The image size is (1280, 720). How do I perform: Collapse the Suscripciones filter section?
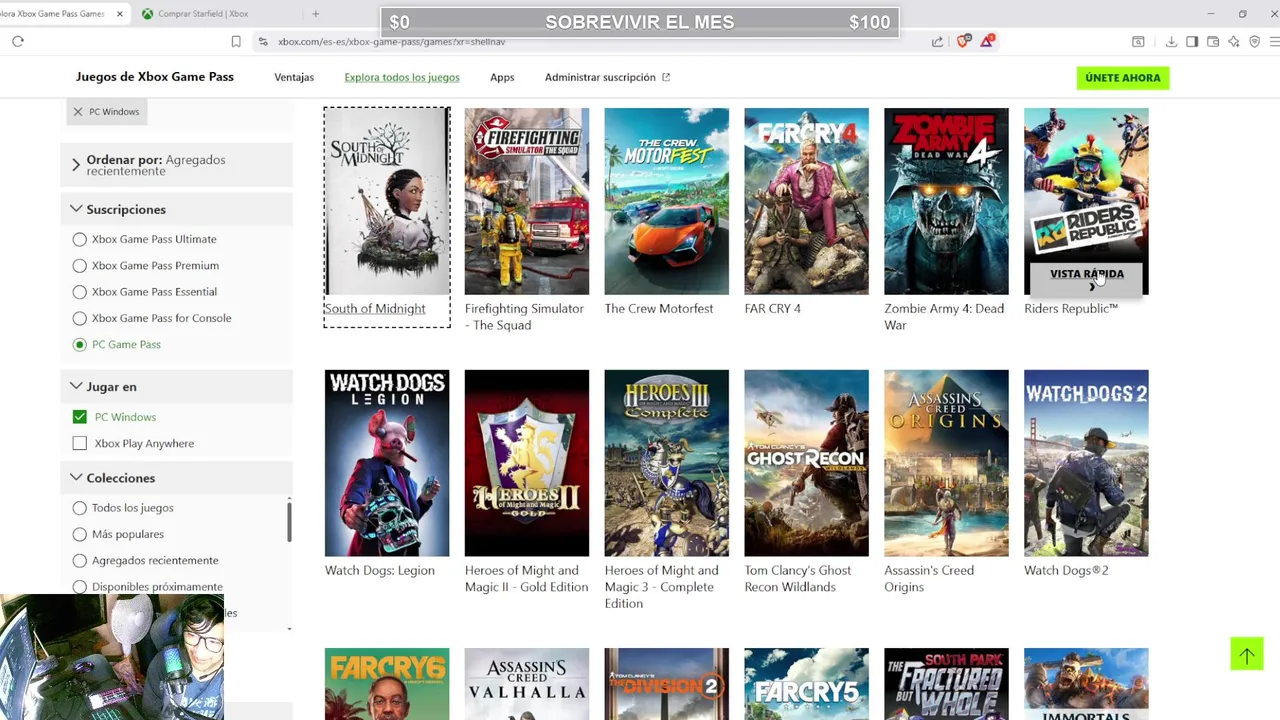tap(176, 209)
